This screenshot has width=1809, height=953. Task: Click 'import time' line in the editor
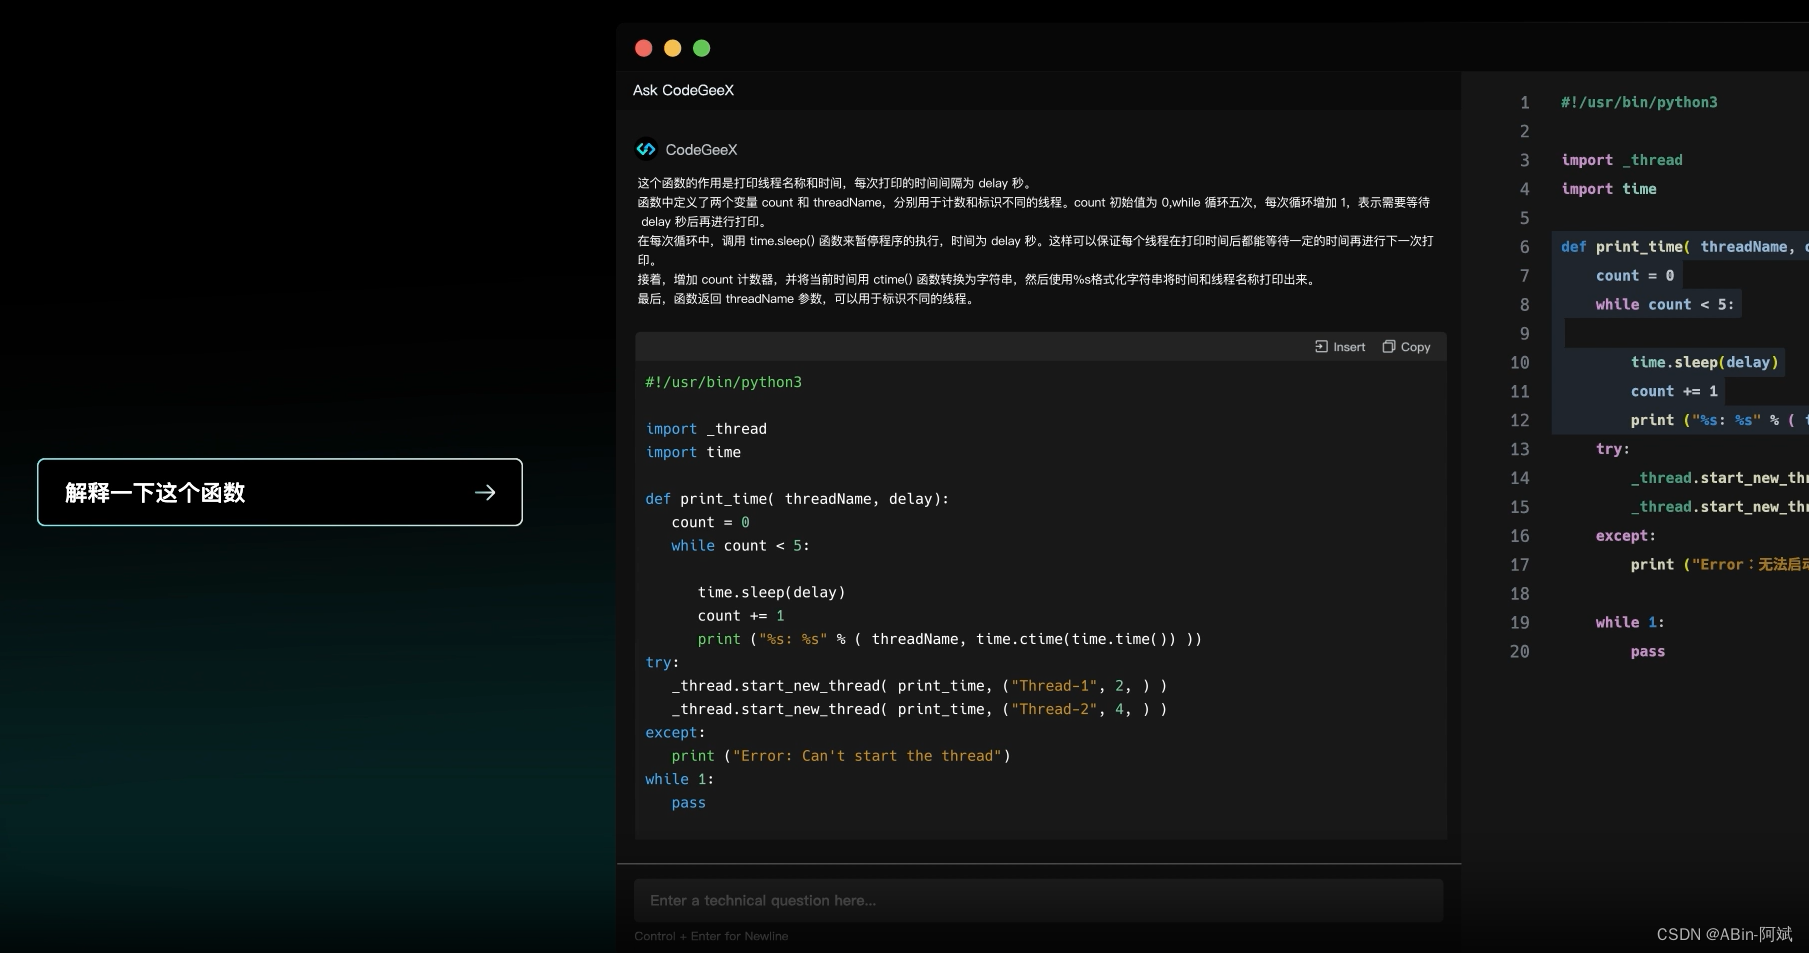tap(1609, 189)
